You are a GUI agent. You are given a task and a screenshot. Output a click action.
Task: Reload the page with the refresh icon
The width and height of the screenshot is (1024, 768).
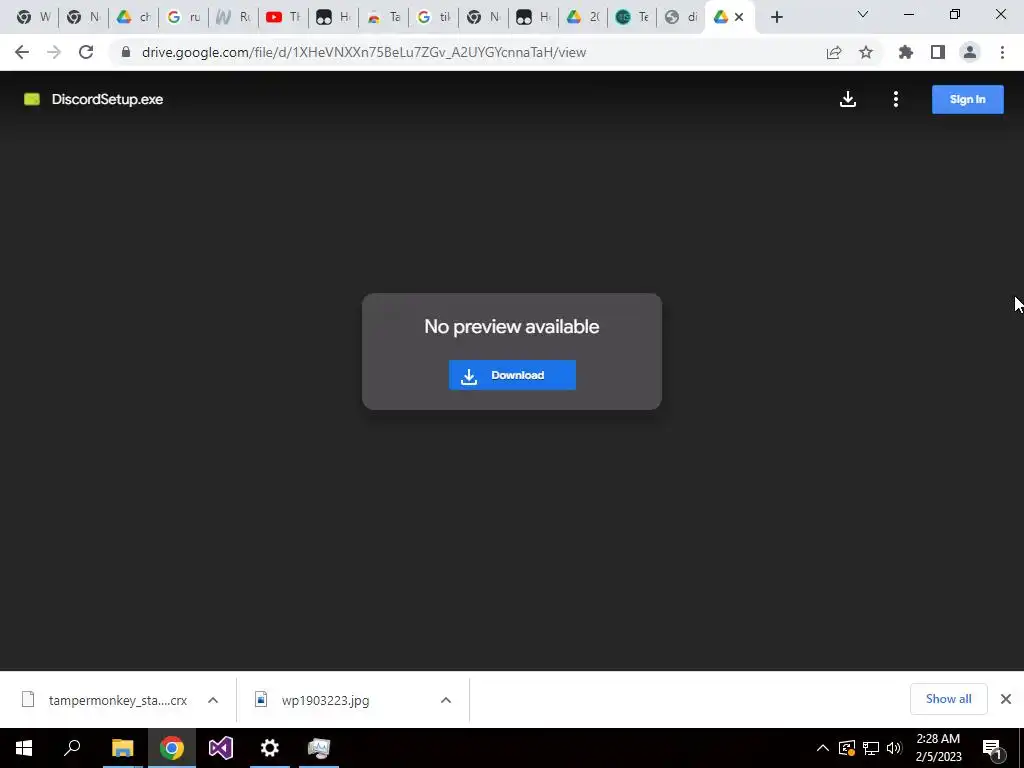point(86,52)
